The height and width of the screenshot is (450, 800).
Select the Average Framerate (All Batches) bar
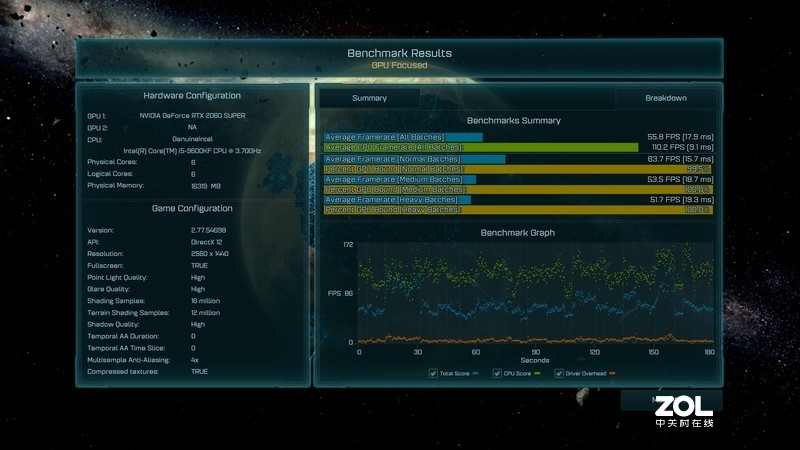403,137
